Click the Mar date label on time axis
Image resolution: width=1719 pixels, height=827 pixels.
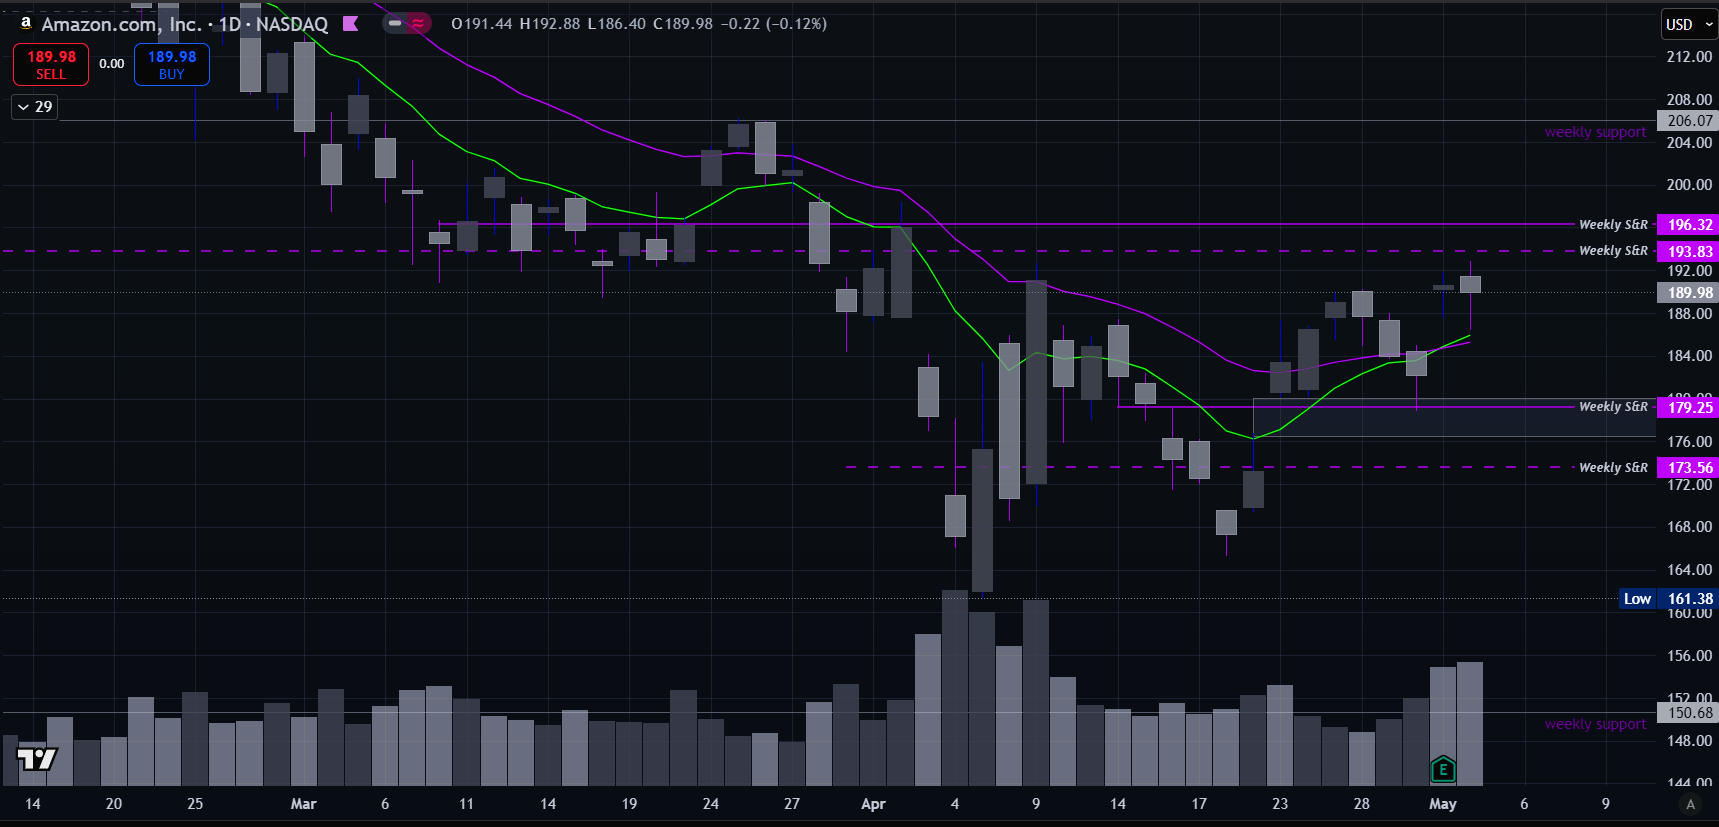pyautogui.click(x=303, y=804)
